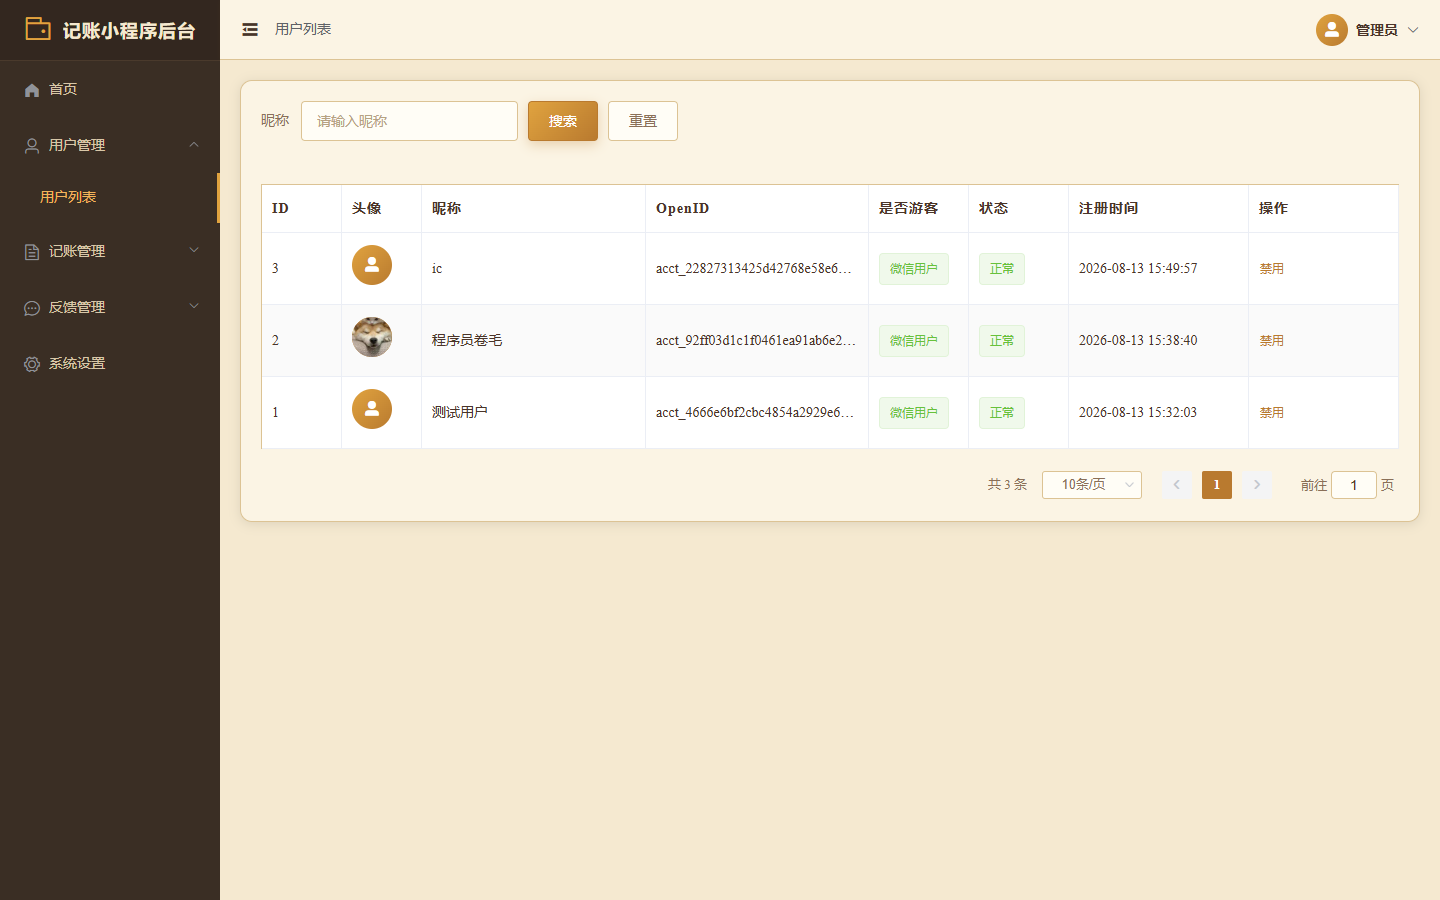Select the 用户列表 submenu item
The height and width of the screenshot is (900, 1440).
tap(110, 197)
